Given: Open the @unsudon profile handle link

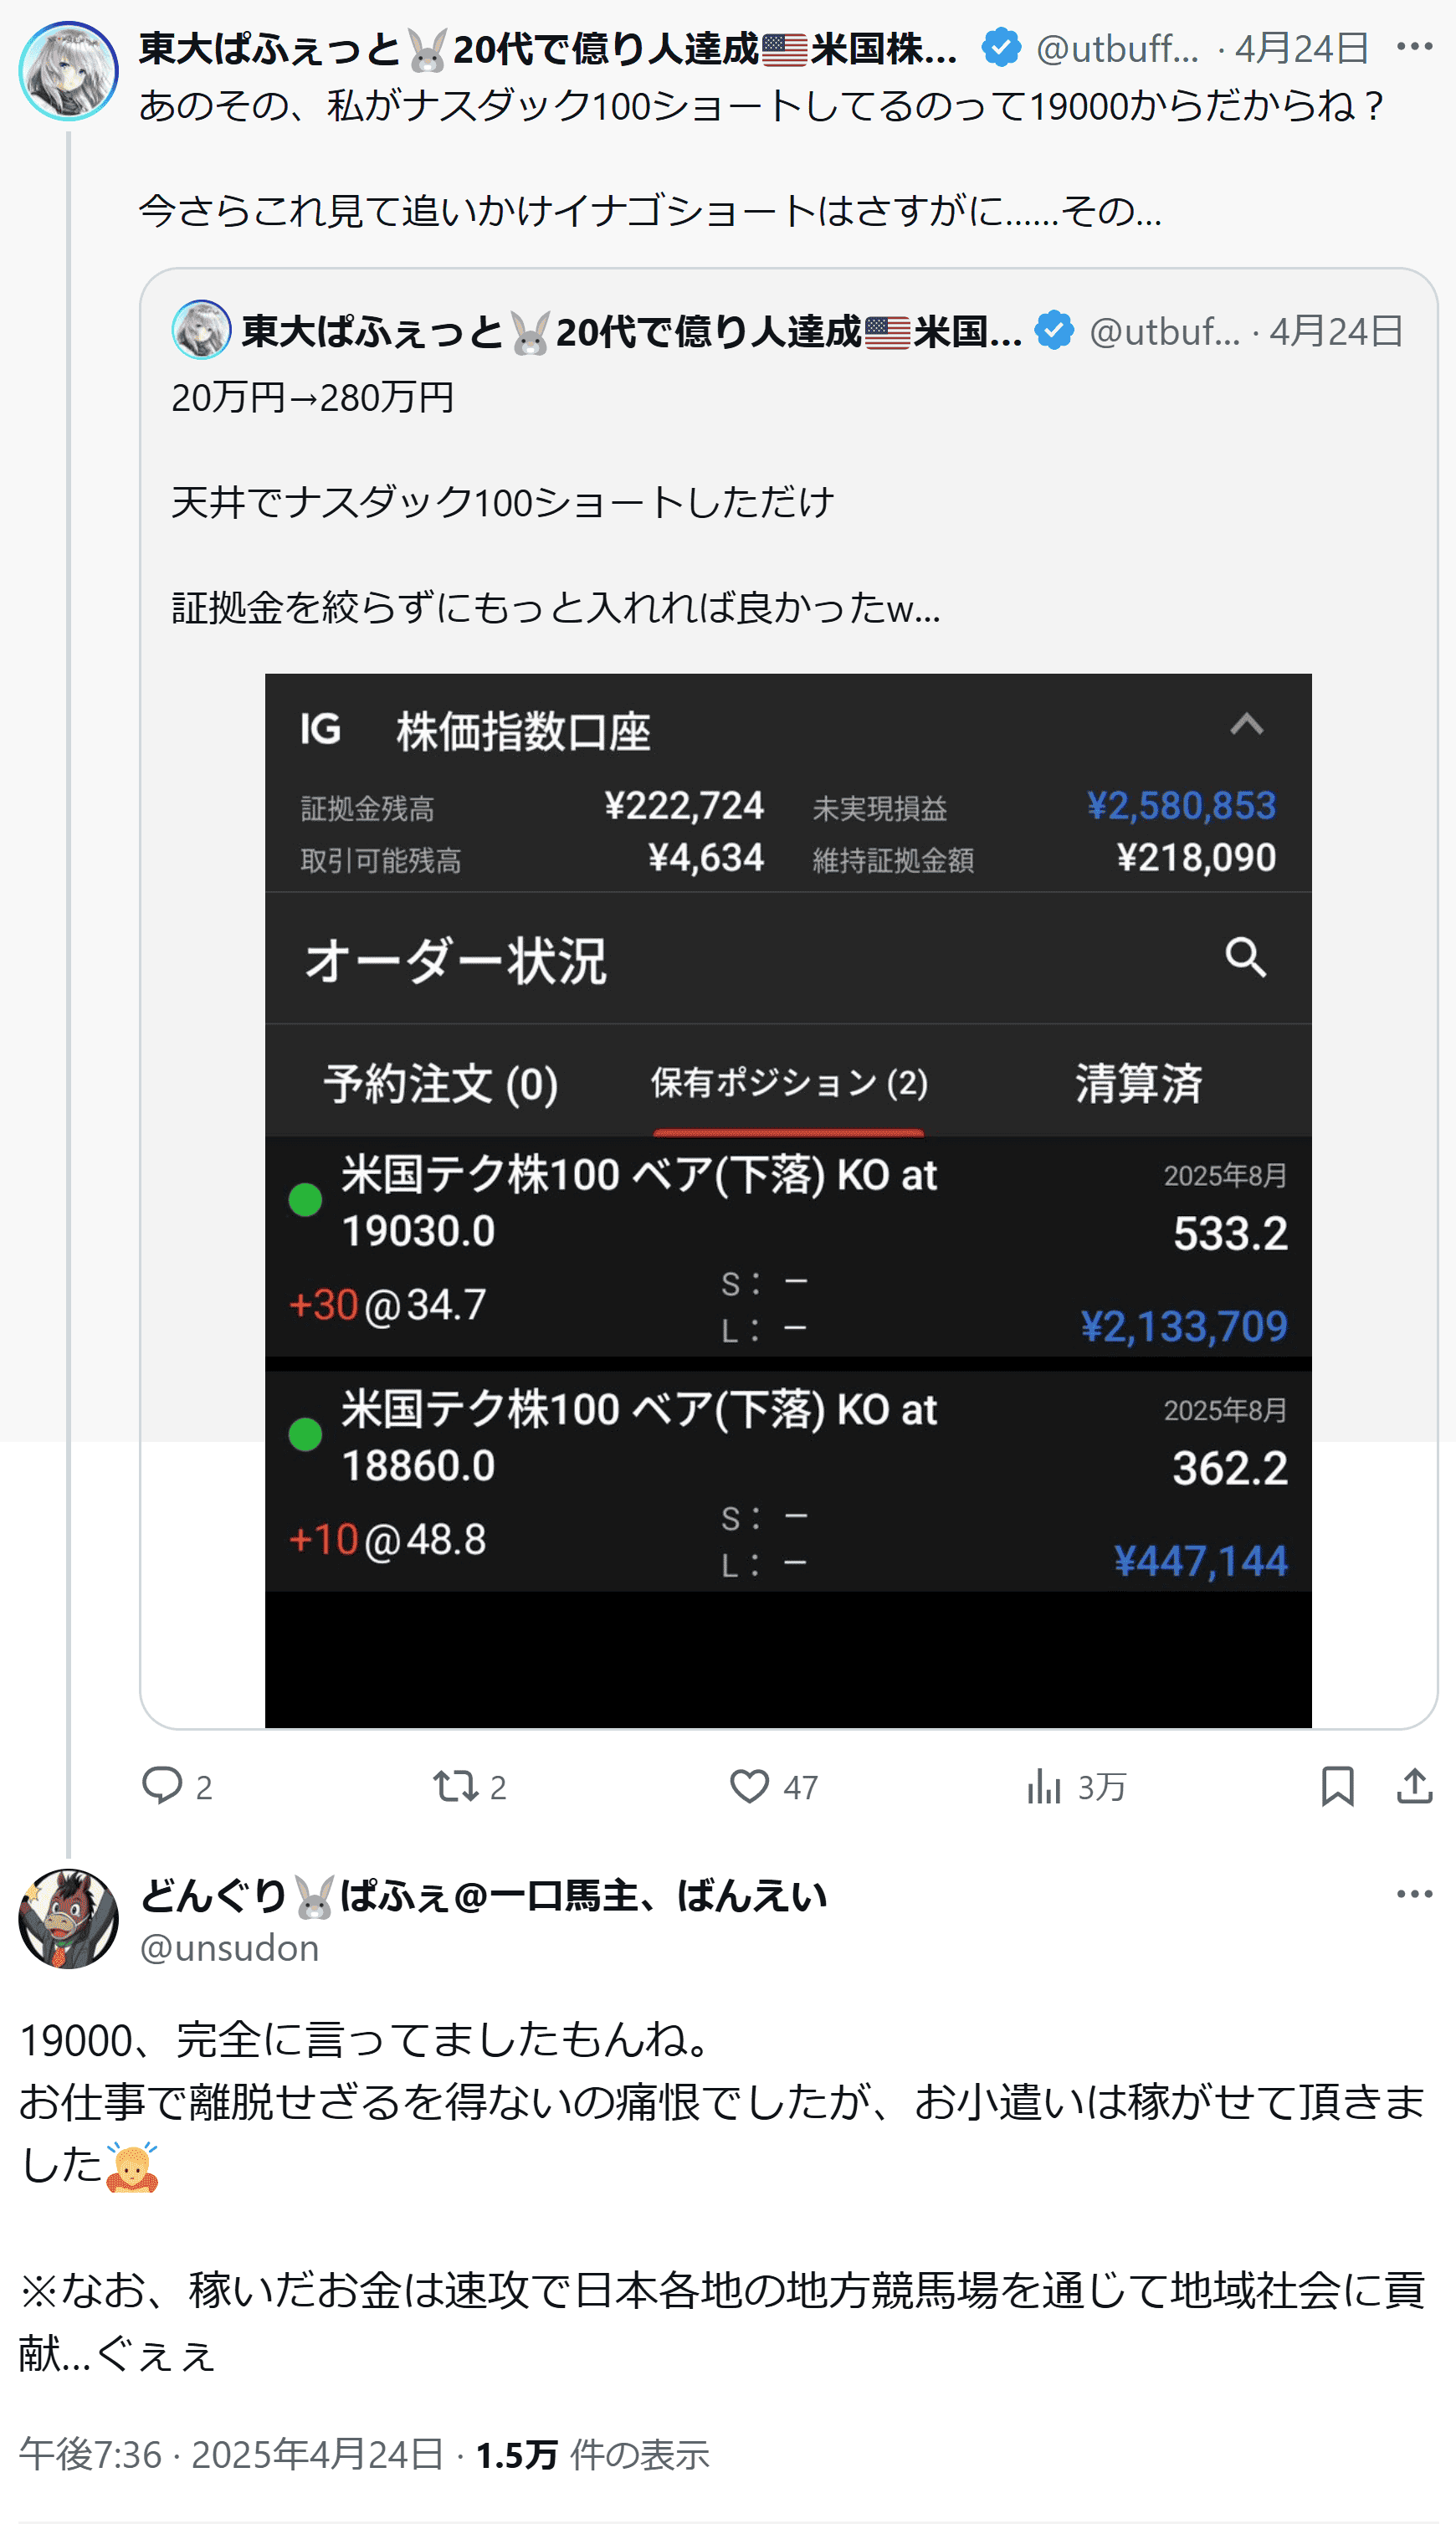Looking at the screenshot, I should pos(229,1947).
